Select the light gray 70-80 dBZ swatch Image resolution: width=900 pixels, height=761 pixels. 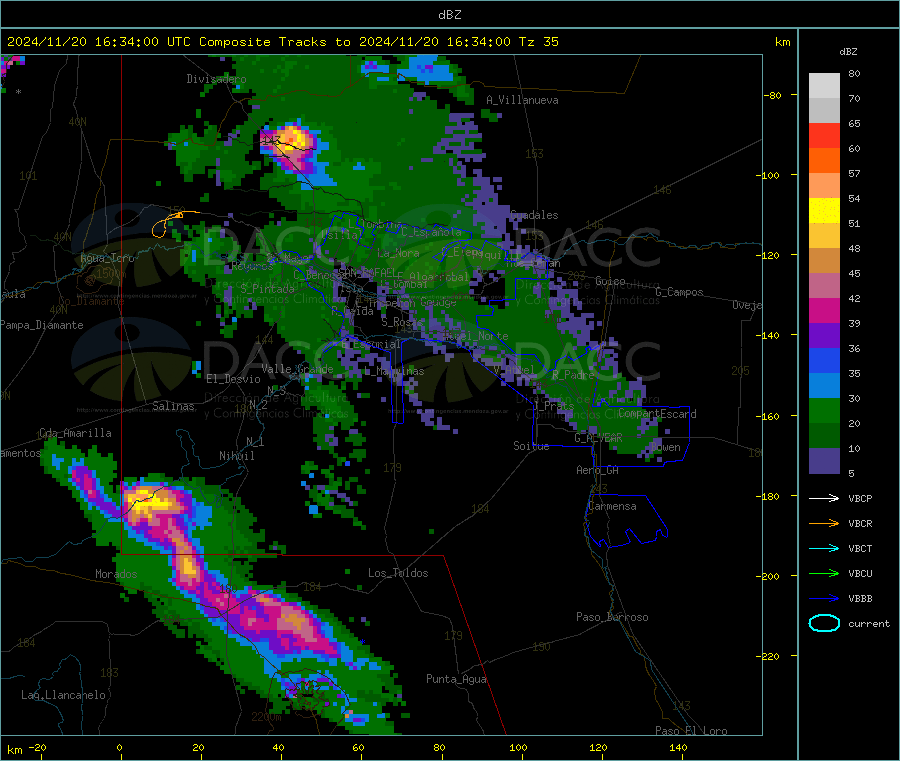pyautogui.click(x=824, y=86)
